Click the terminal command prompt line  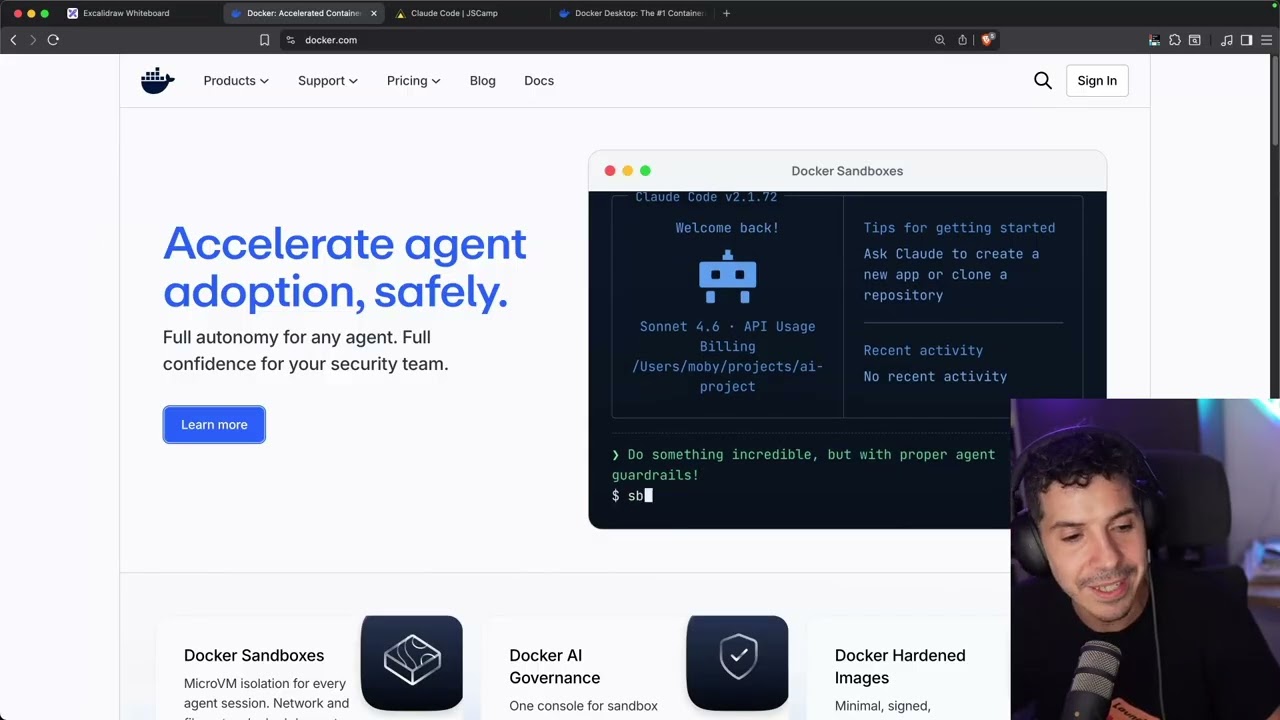coord(632,496)
